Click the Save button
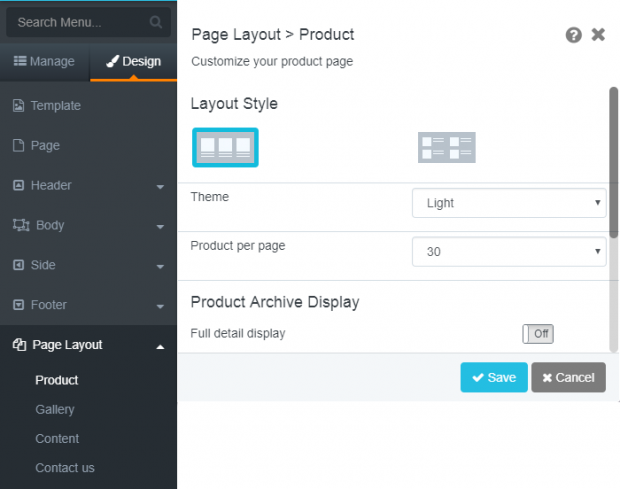Screen dimensions: 620x489 pyautogui.click(x=494, y=377)
